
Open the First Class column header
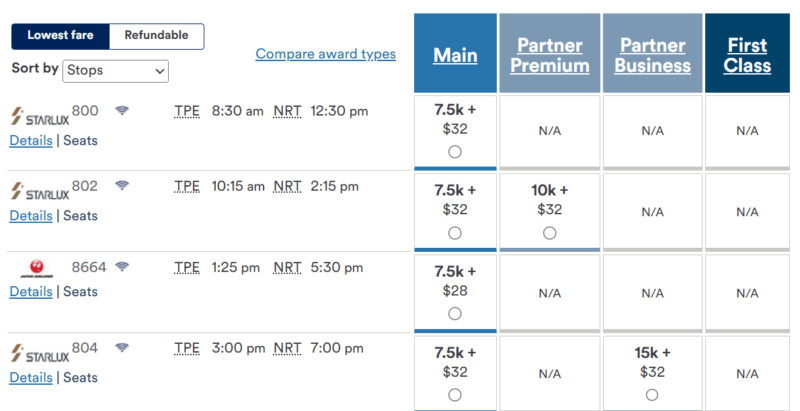(x=747, y=55)
